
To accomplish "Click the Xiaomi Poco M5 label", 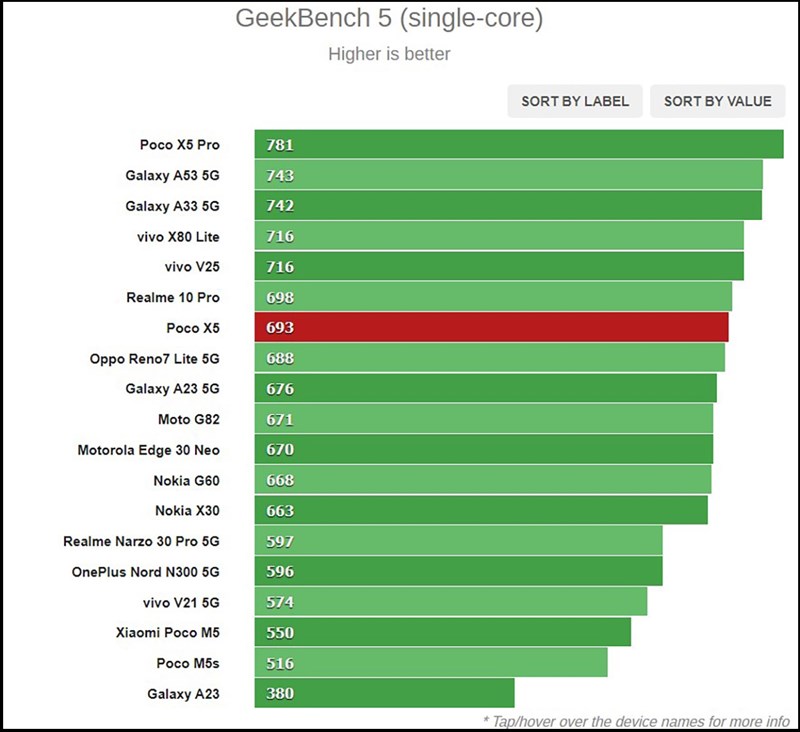I will [167, 633].
